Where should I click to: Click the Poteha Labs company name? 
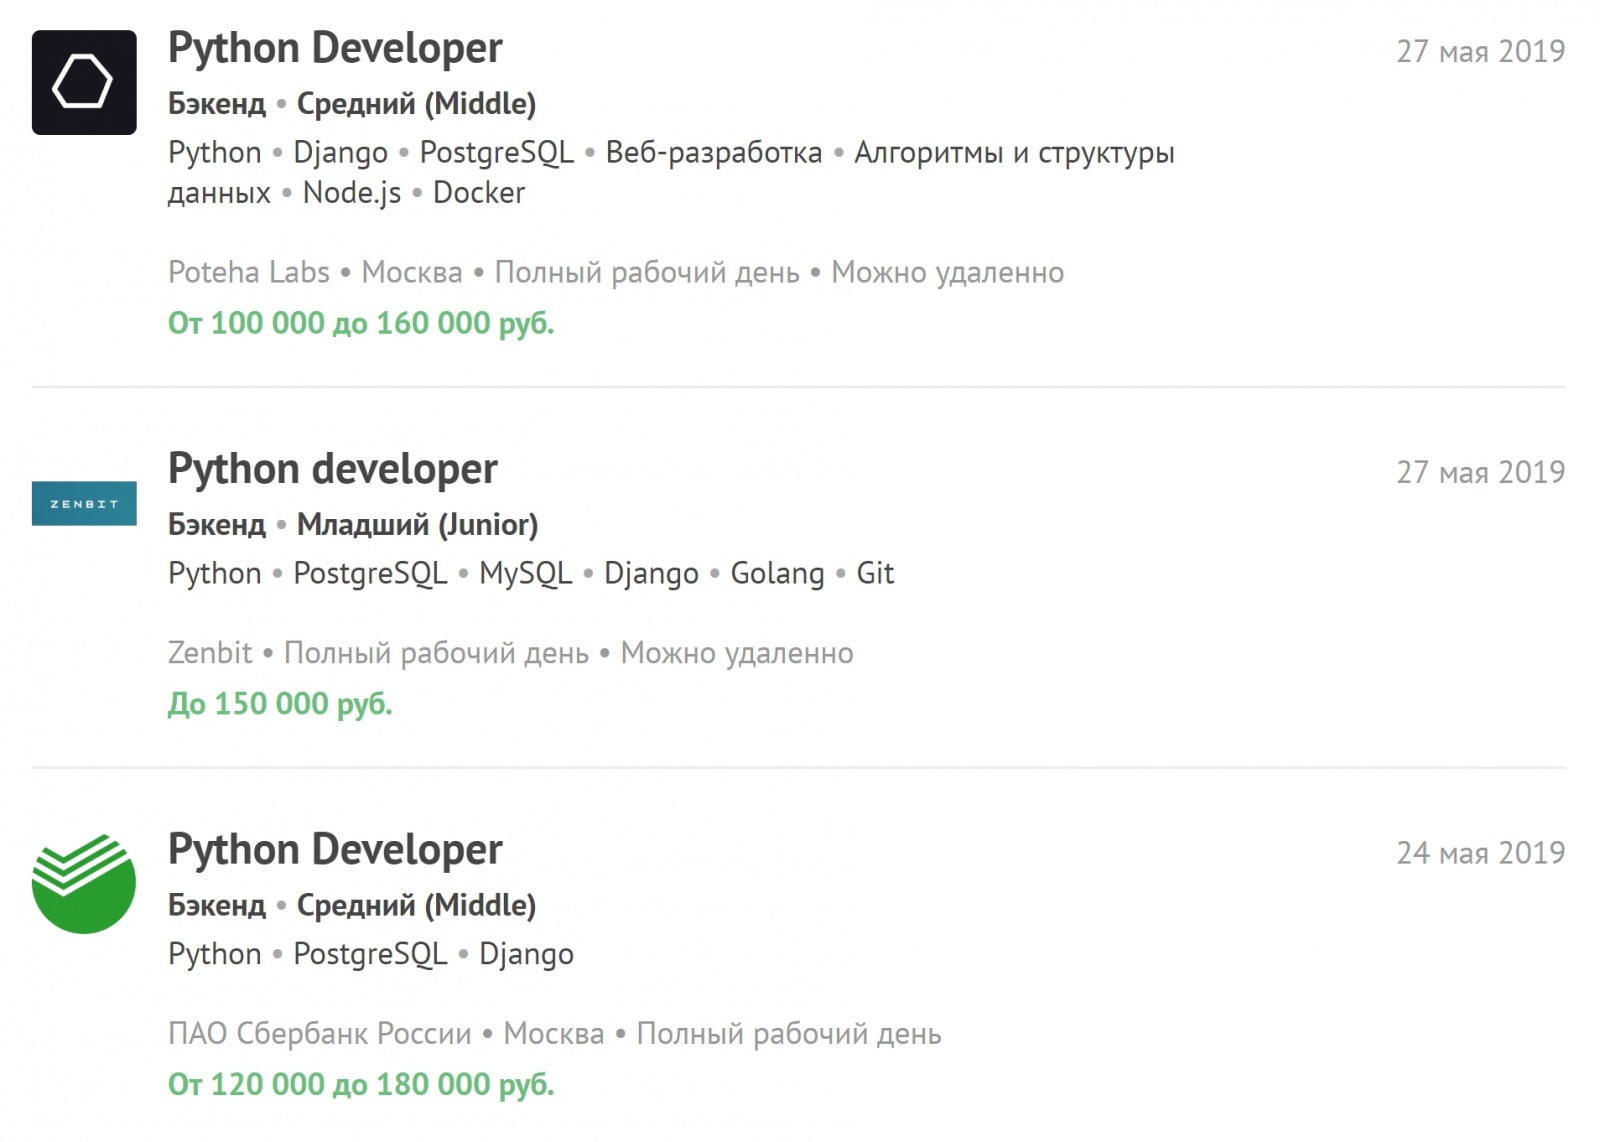click(x=247, y=271)
